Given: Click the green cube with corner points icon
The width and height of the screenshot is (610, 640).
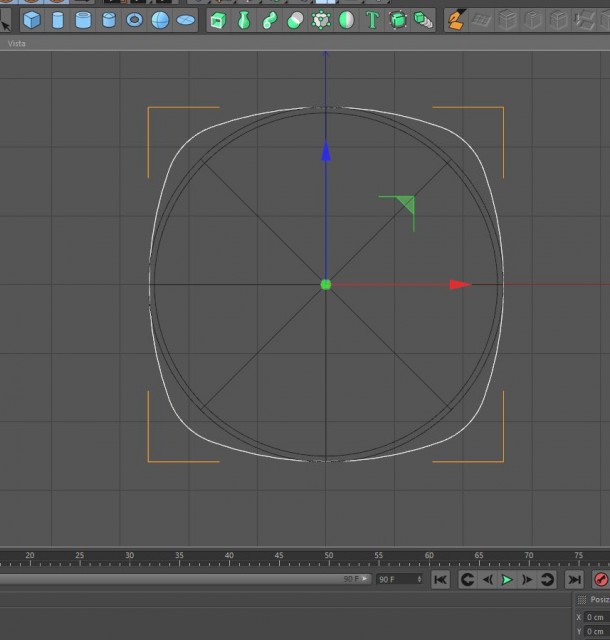Looking at the screenshot, I should [398, 20].
